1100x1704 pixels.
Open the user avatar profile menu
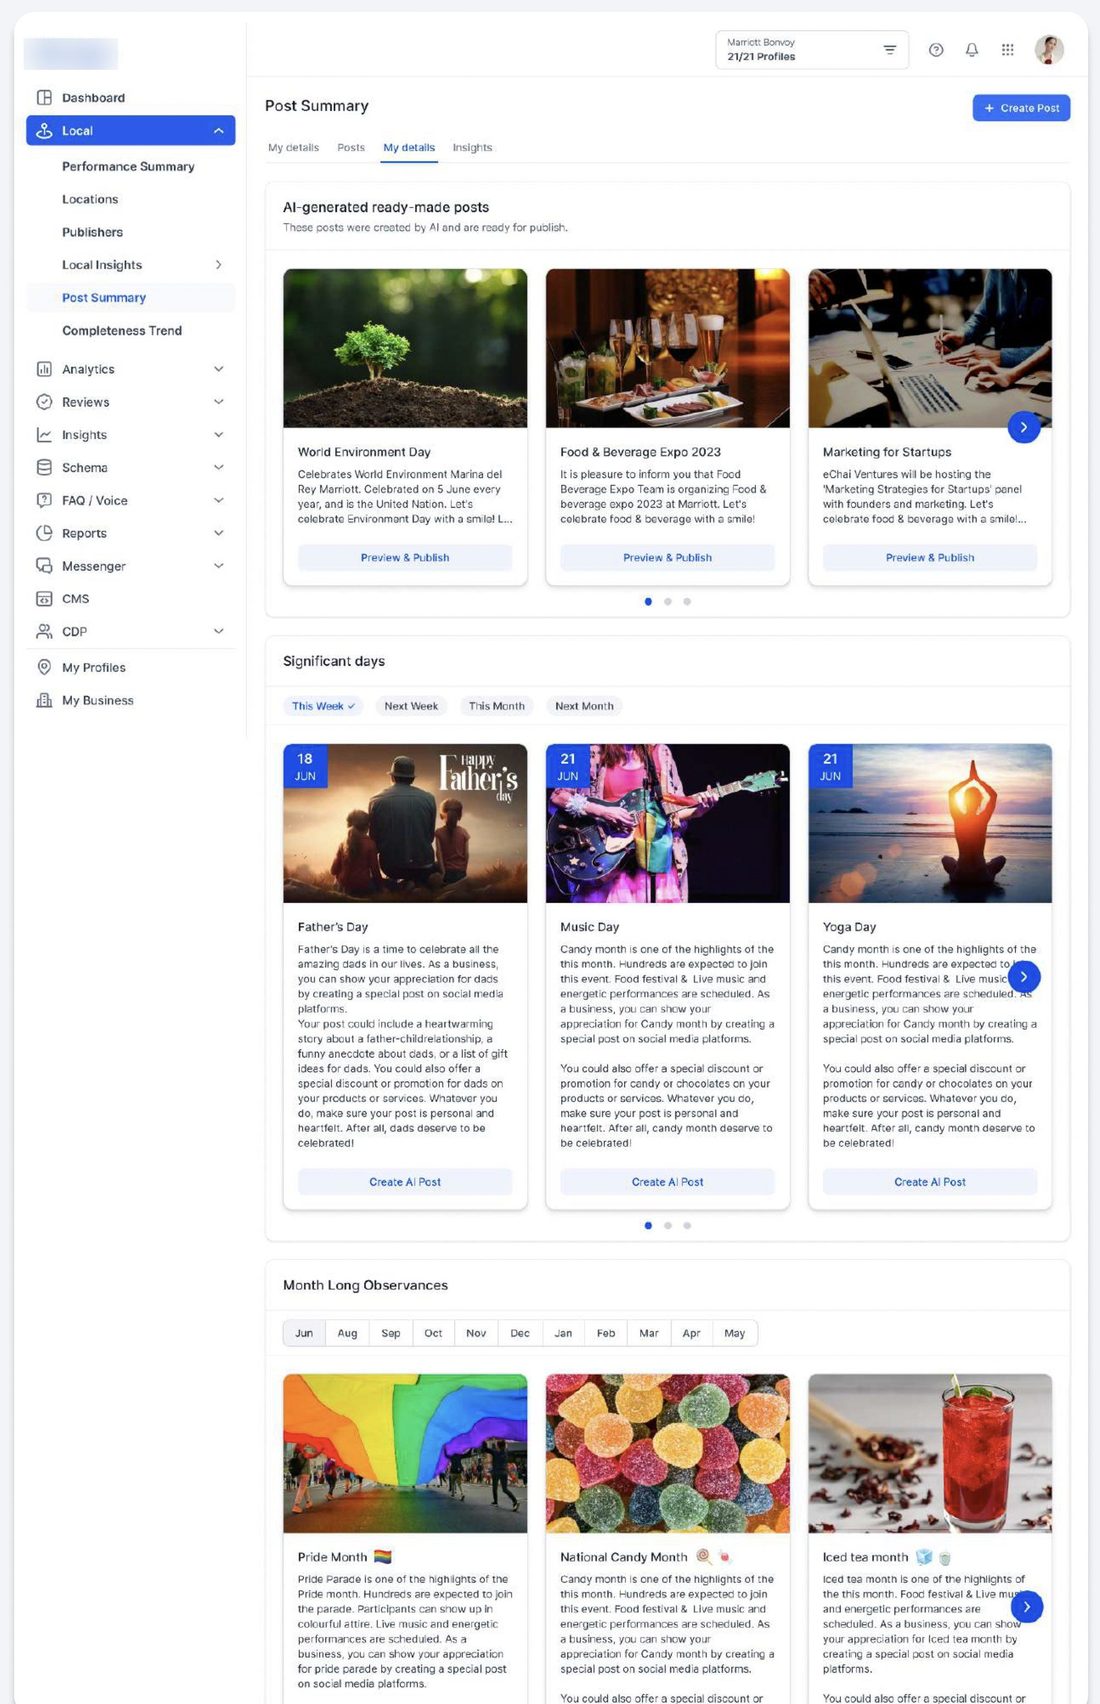pos(1049,50)
